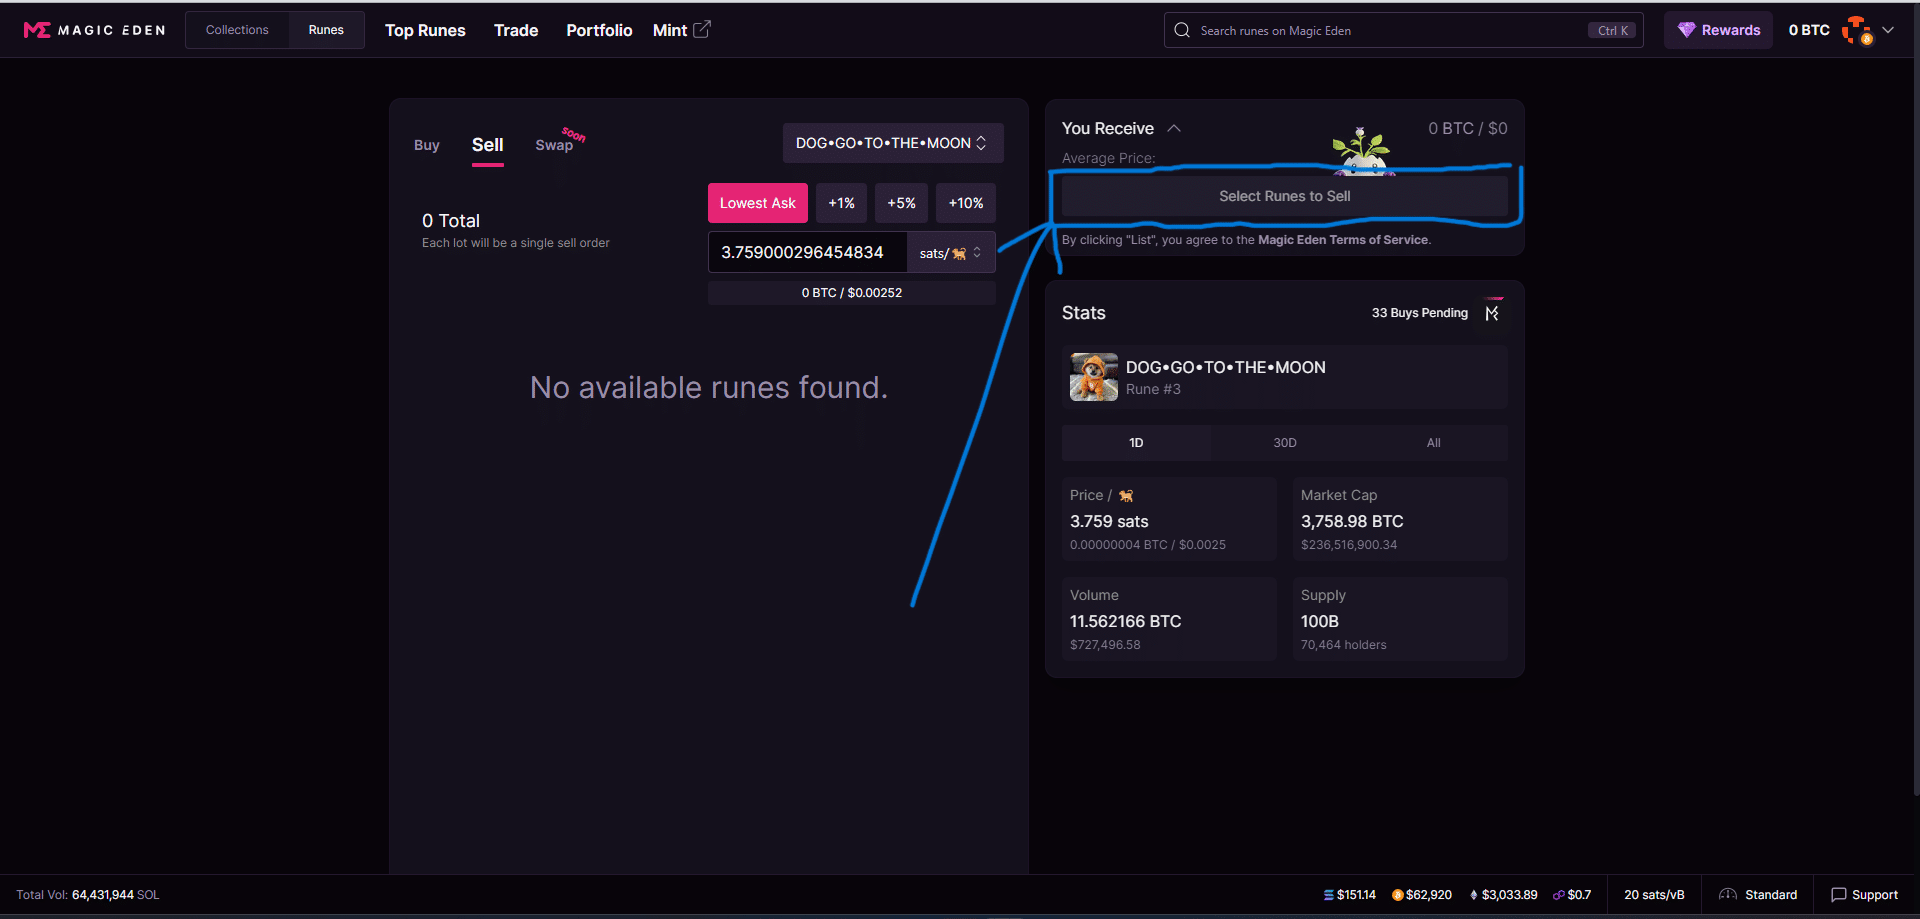Click the search magnifier icon
Screen dimensions: 1920x919
point(1182,30)
